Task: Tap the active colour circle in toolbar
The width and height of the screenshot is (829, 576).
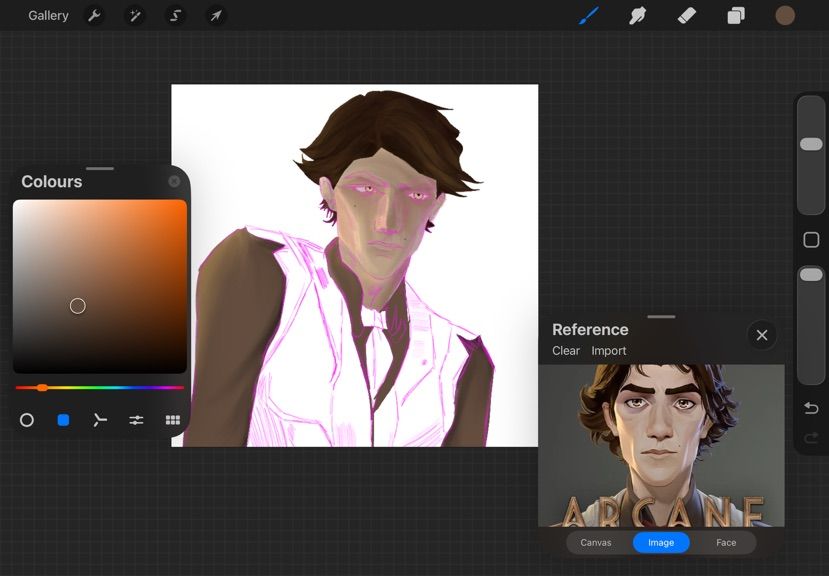Action: click(x=785, y=16)
